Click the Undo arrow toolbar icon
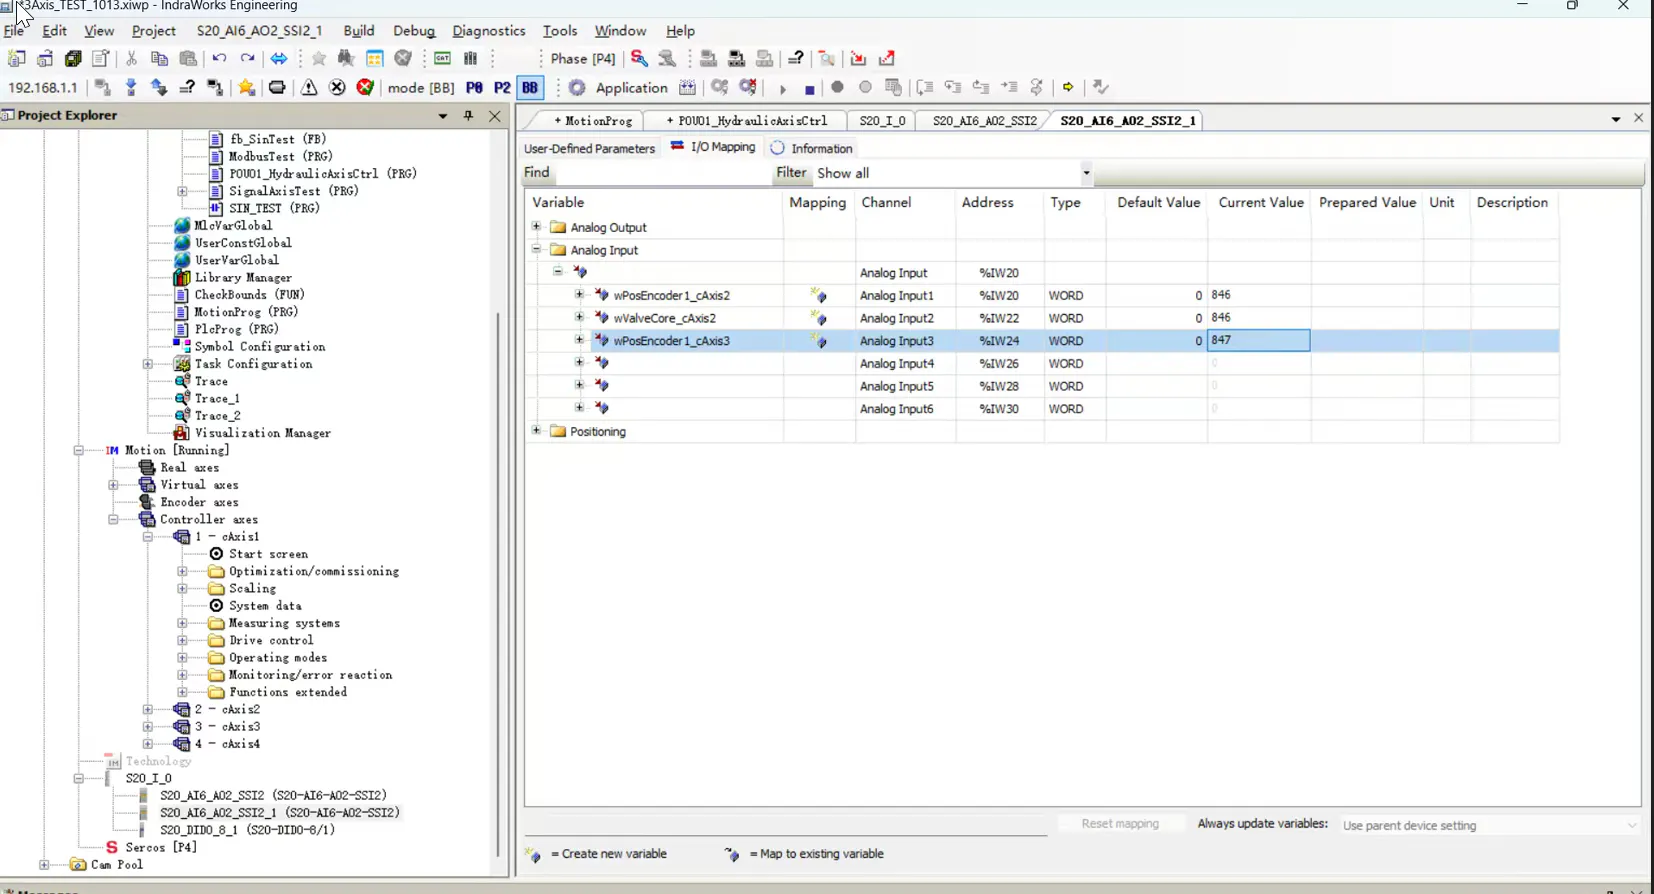 click(x=219, y=59)
